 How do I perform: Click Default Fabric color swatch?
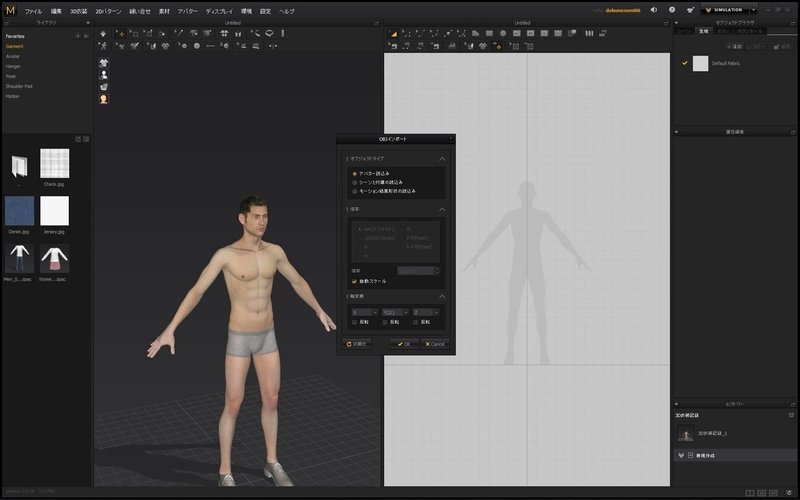(700, 63)
